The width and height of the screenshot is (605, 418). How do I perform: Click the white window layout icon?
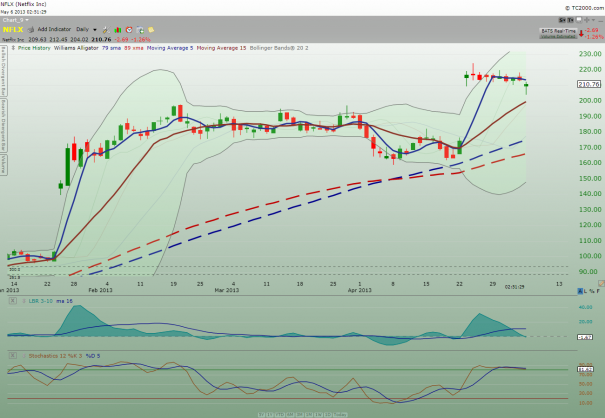(x=579, y=20)
